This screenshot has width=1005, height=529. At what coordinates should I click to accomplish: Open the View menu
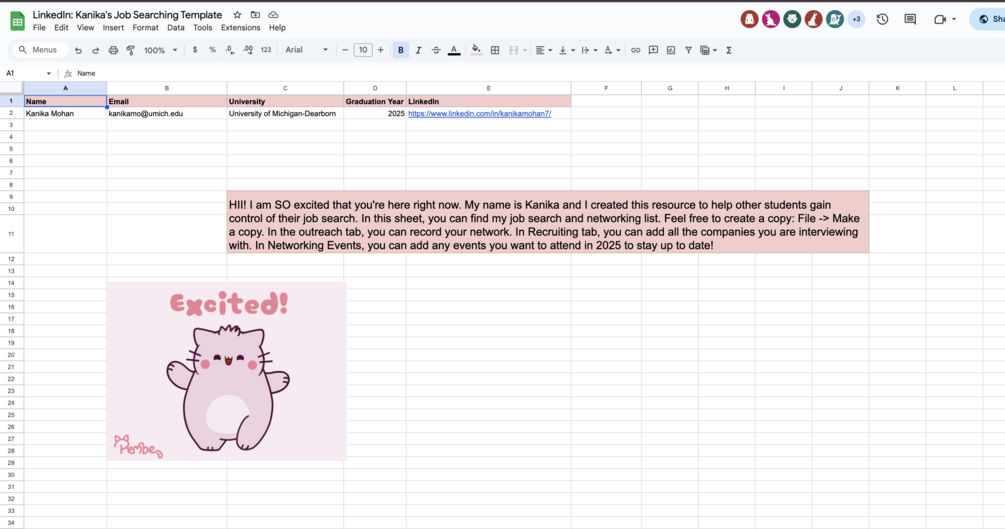click(x=85, y=28)
